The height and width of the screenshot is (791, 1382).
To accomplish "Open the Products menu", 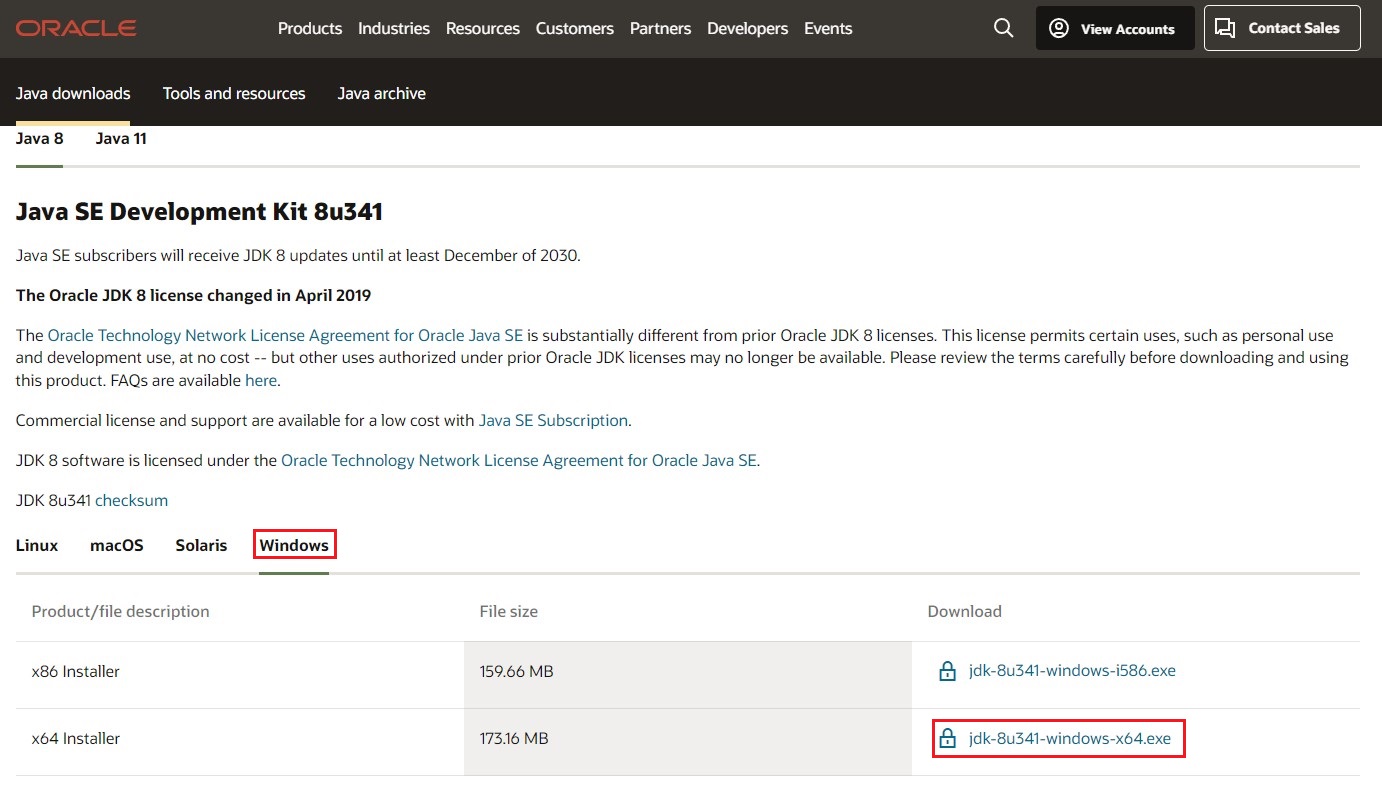I will (x=310, y=28).
